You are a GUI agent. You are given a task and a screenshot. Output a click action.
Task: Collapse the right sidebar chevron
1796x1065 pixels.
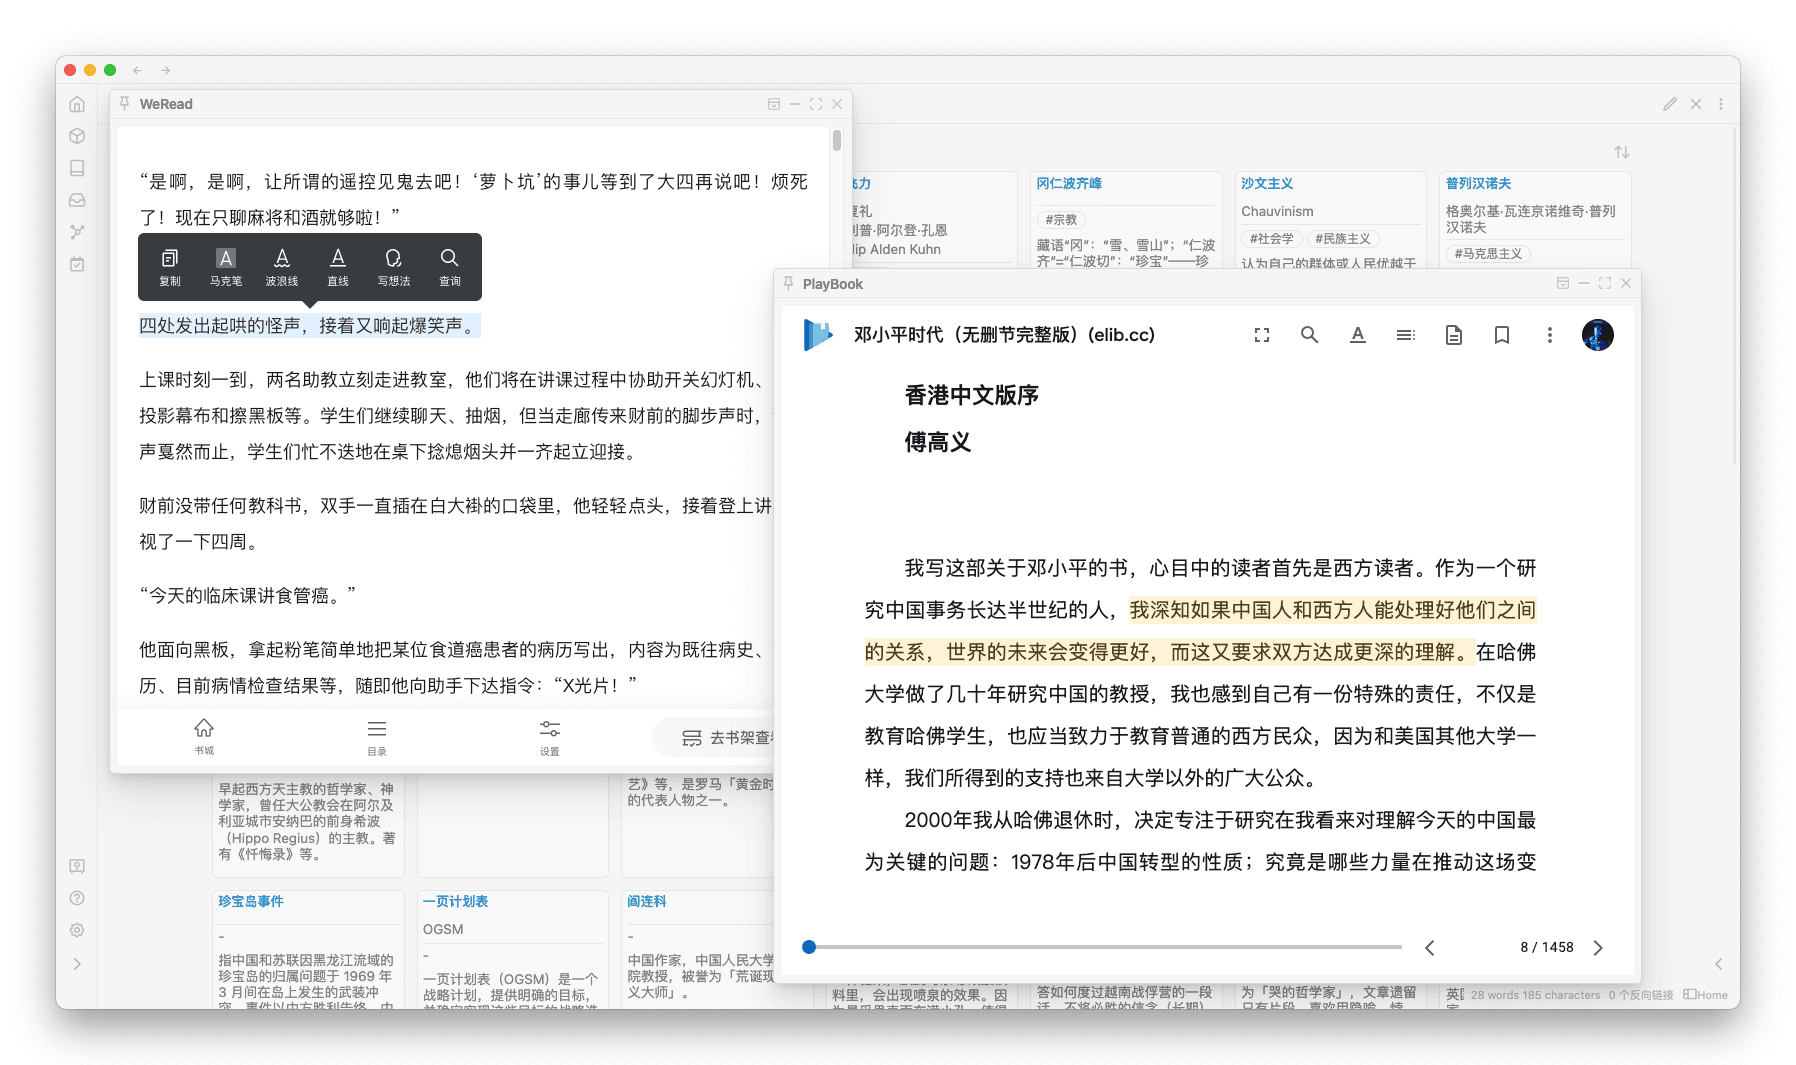1718,964
